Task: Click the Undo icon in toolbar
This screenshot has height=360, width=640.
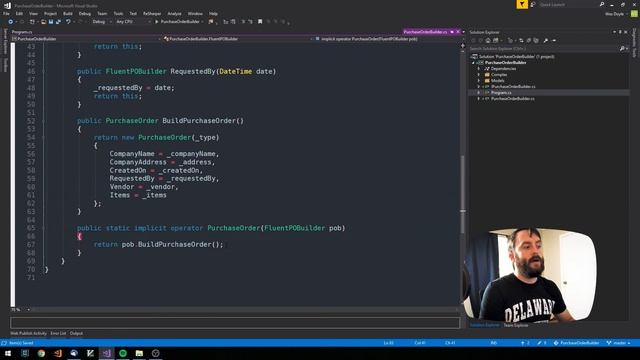Action: (x=68, y=22)
